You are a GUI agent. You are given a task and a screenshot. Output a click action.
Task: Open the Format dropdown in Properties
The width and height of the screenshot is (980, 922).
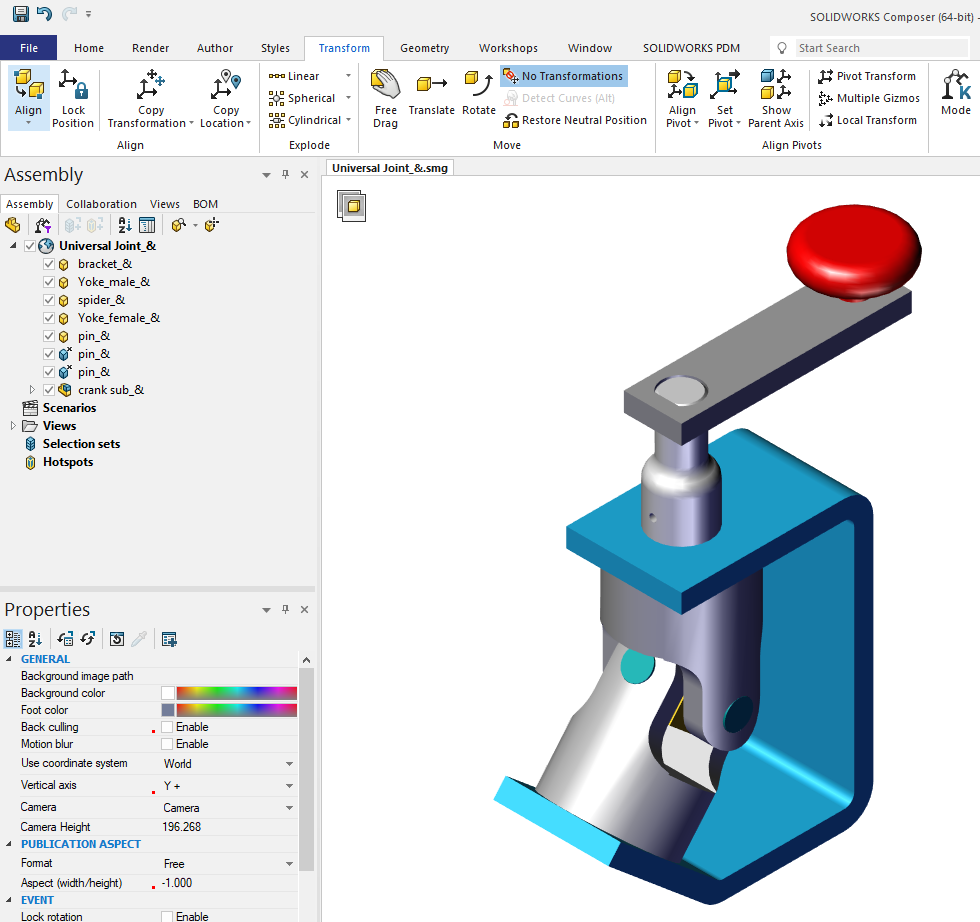pyautogui.click(x=290, y=864)
